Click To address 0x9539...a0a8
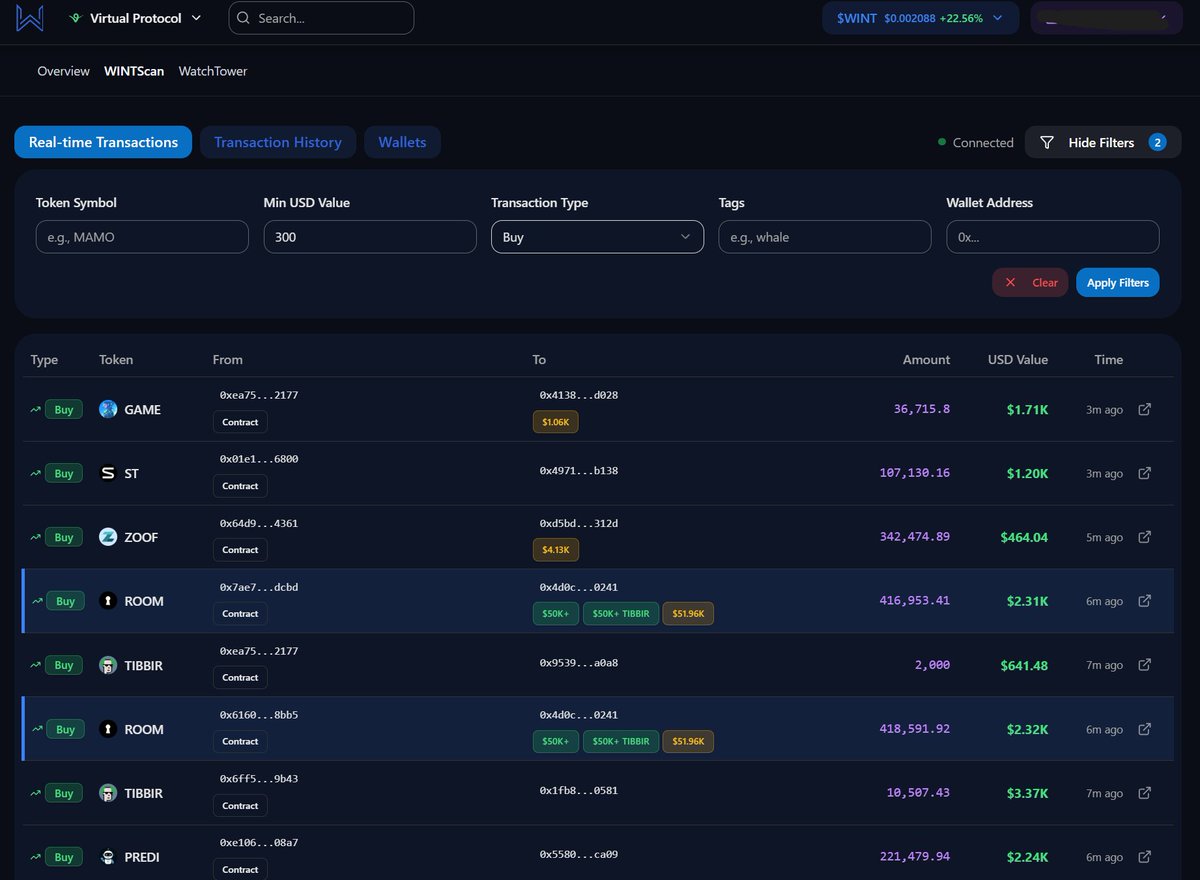The image size is (1200, 880). (579, 662)
